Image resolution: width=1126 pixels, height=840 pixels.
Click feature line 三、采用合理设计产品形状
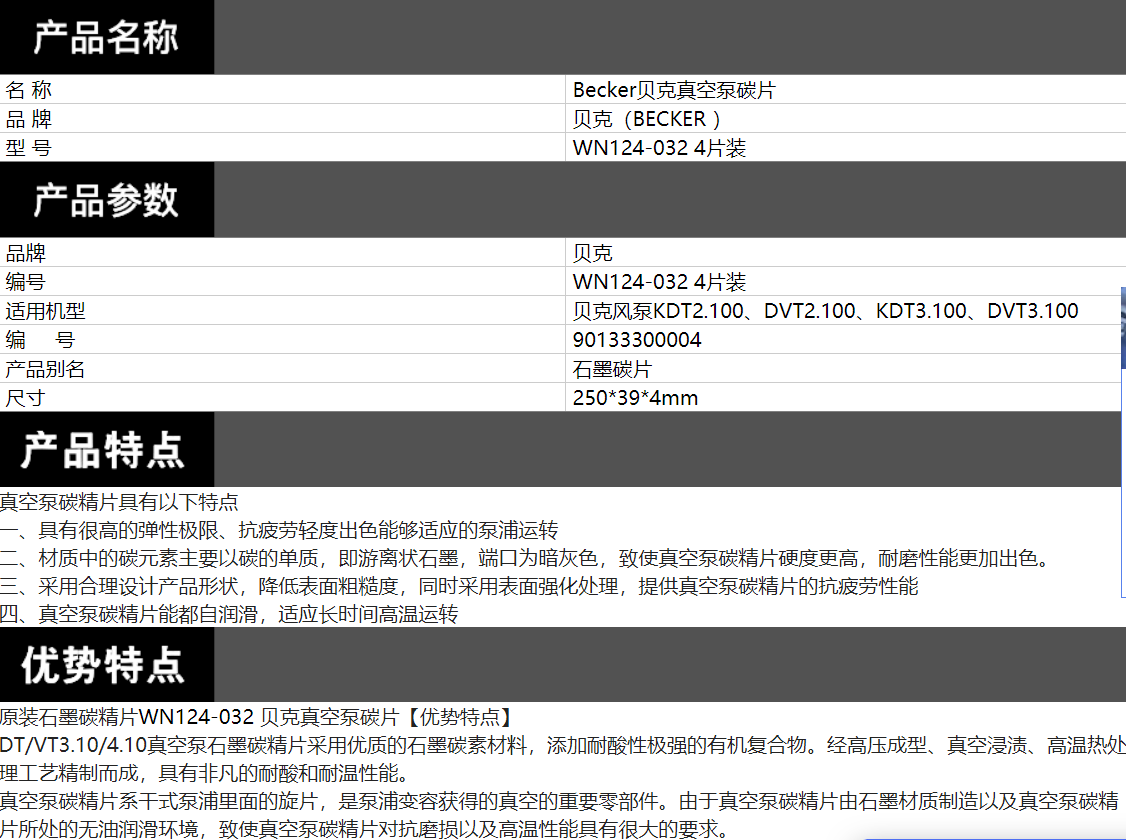459,586
